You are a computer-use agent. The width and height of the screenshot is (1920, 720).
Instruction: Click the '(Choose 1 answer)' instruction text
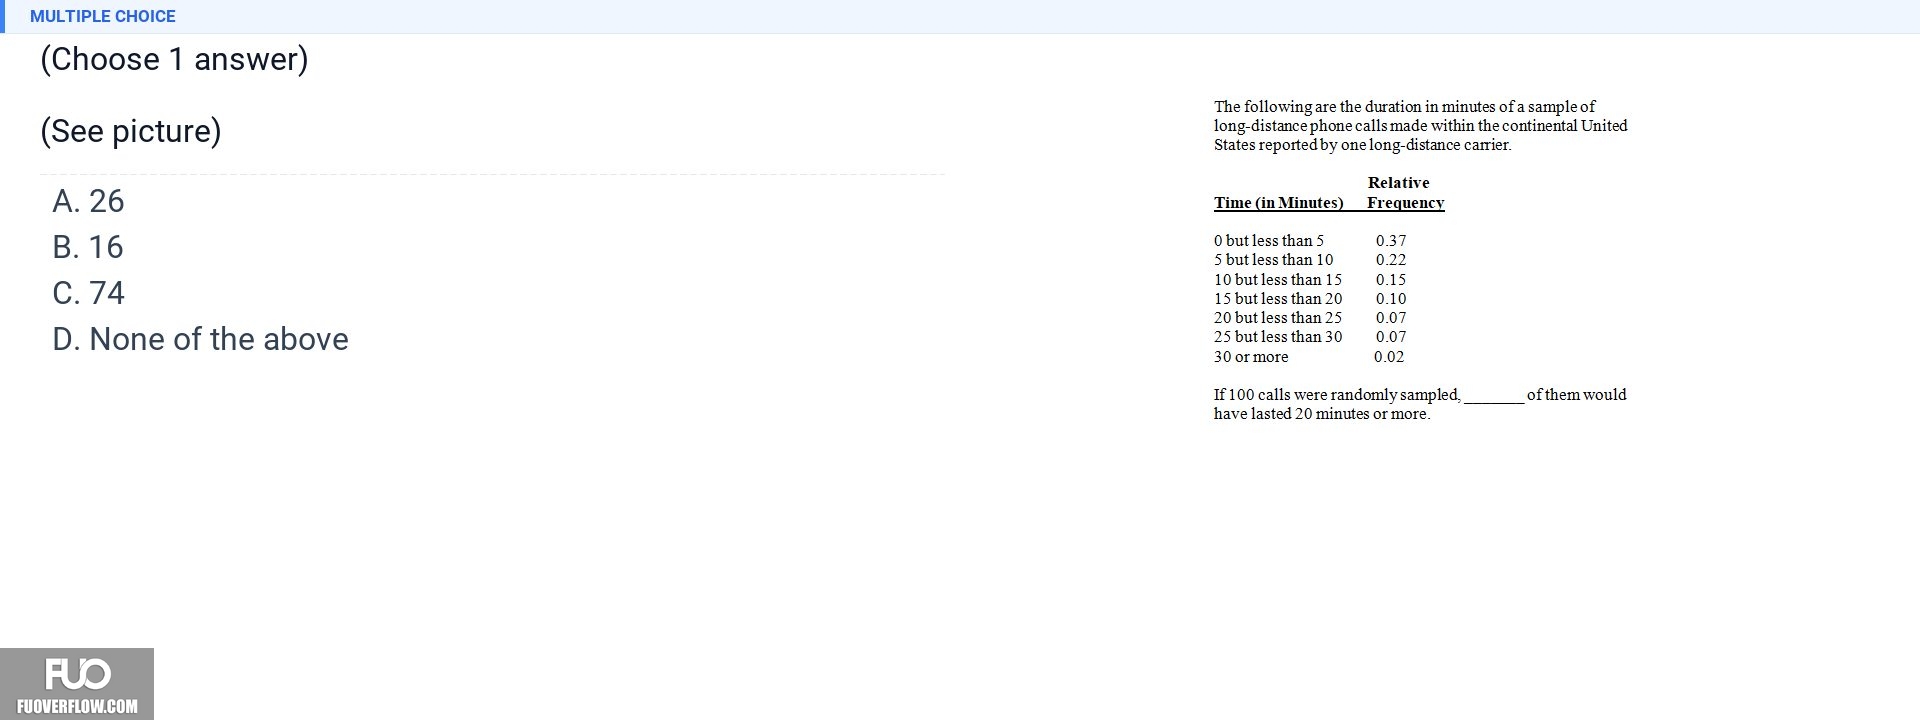click(174, 59)
